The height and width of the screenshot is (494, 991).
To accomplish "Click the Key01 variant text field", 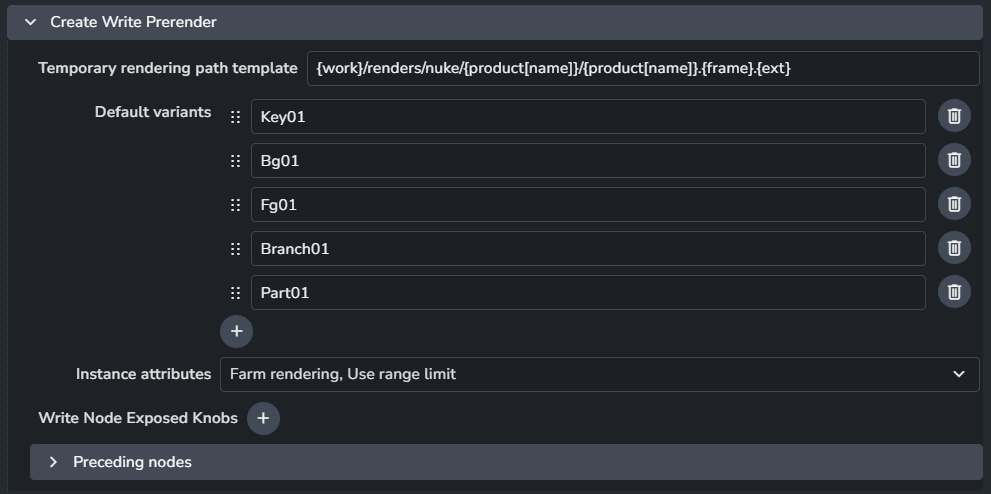I will click(588, 117).
